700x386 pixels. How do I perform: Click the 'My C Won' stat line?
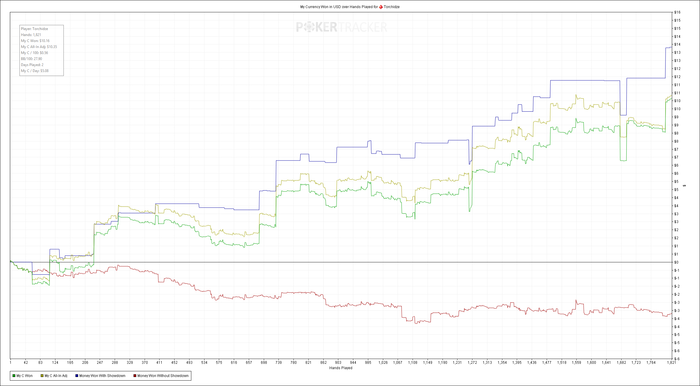pyautogui.click(x=35, y=40)
